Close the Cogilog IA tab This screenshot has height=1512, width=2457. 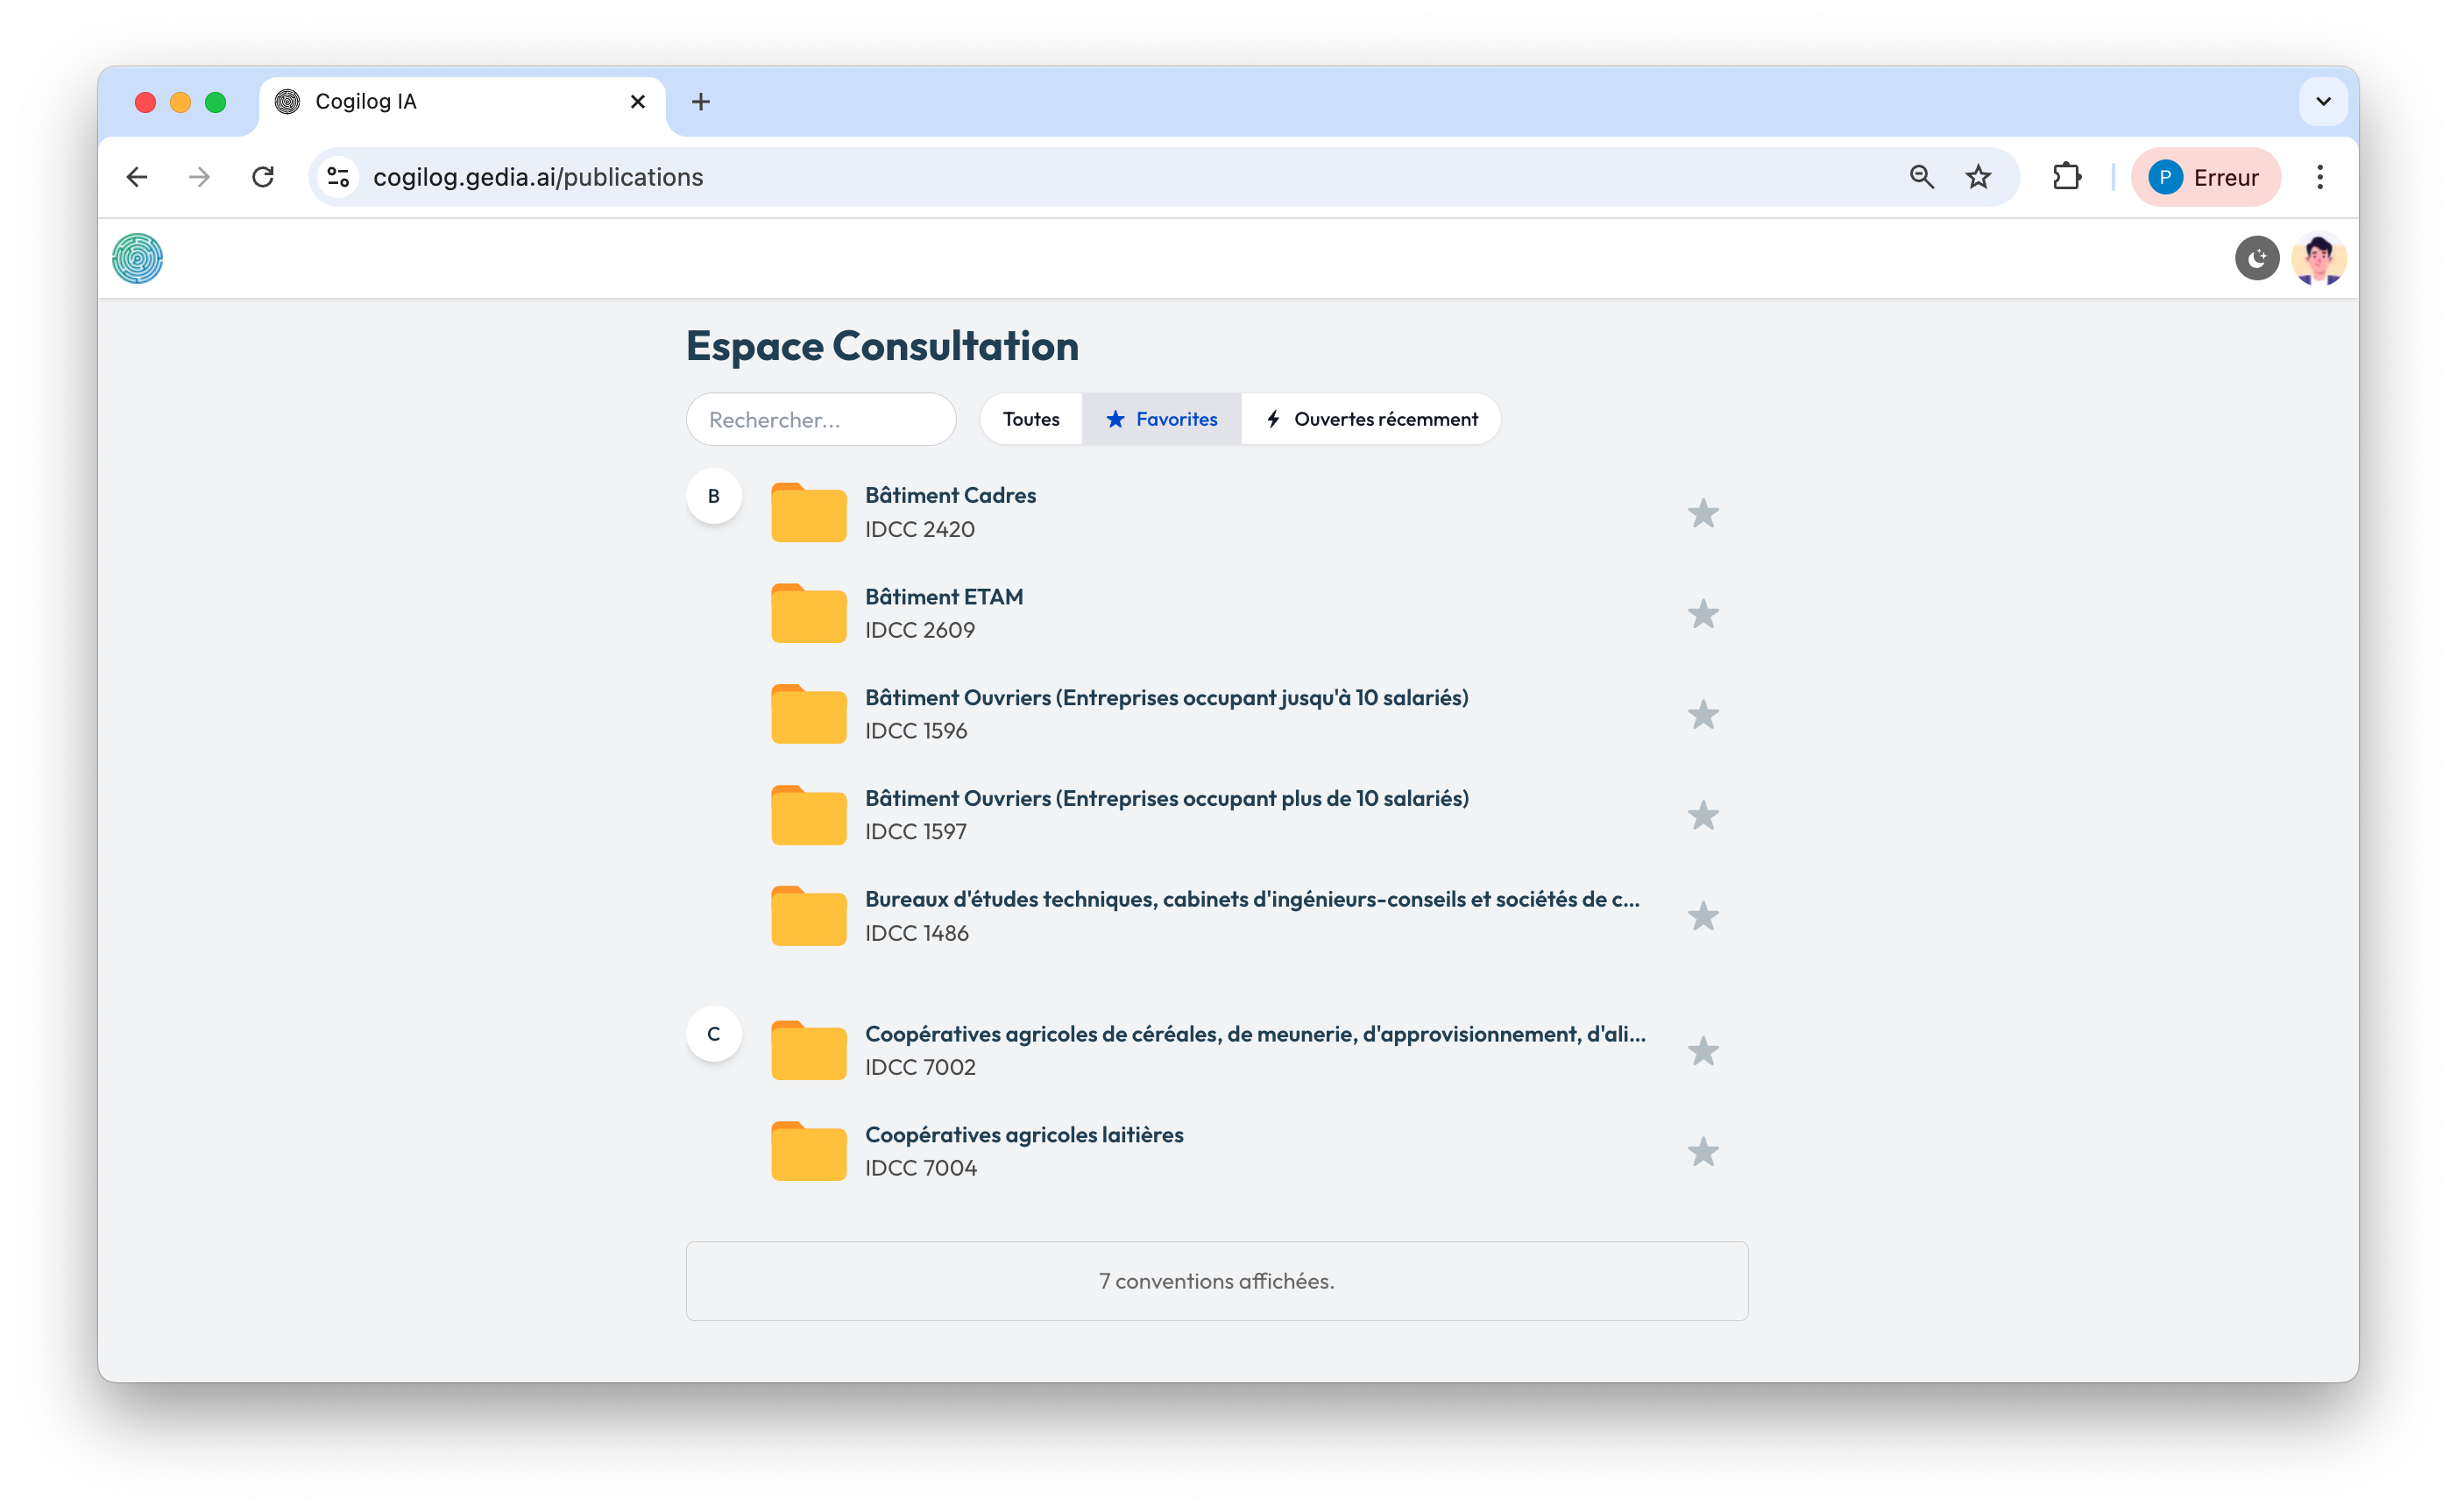(637, 102)
